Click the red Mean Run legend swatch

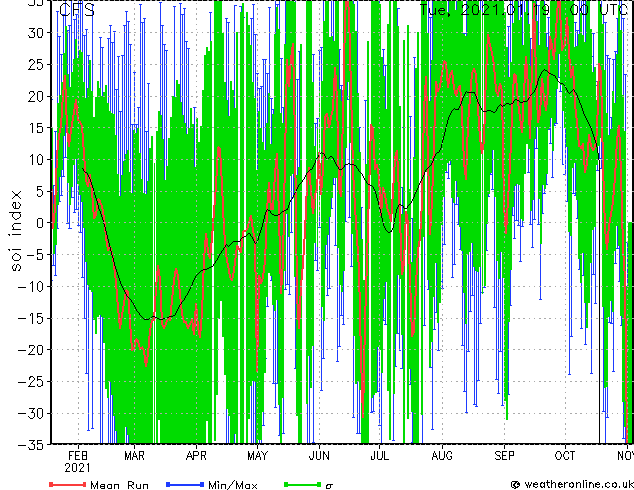click(x=68, y=484)
